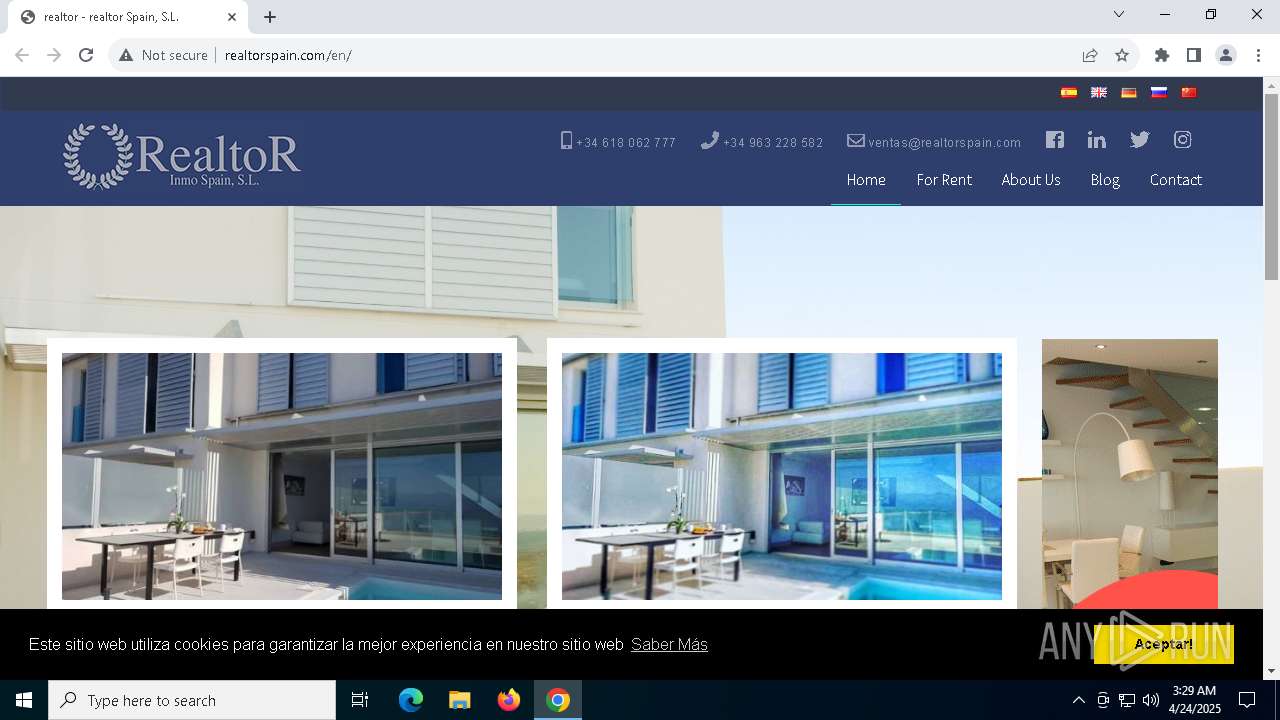1280x720 pixels.
Task: Select the realtor Spain S.L. tab
Action: 128,17
